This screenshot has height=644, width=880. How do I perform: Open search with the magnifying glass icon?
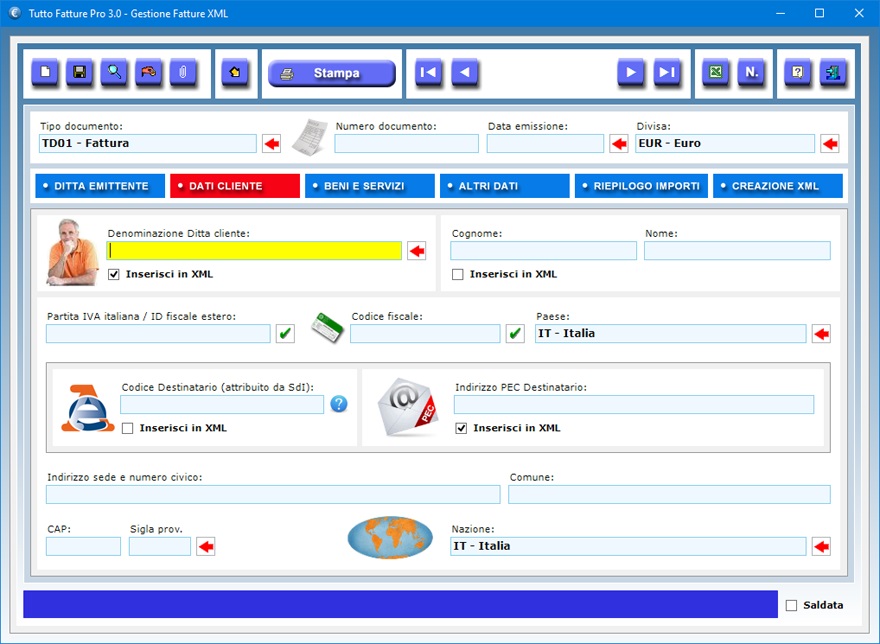[114, 73]
